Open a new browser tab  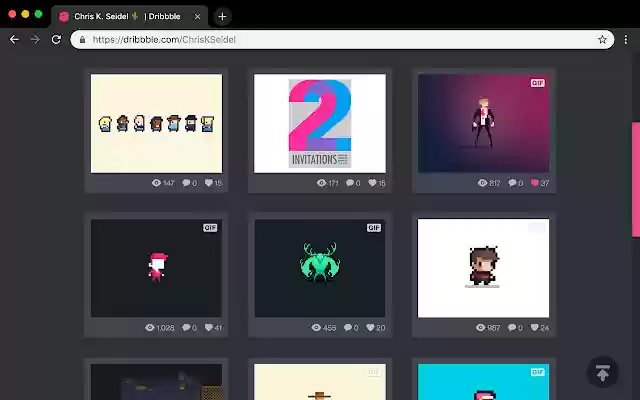pos(222,17)
